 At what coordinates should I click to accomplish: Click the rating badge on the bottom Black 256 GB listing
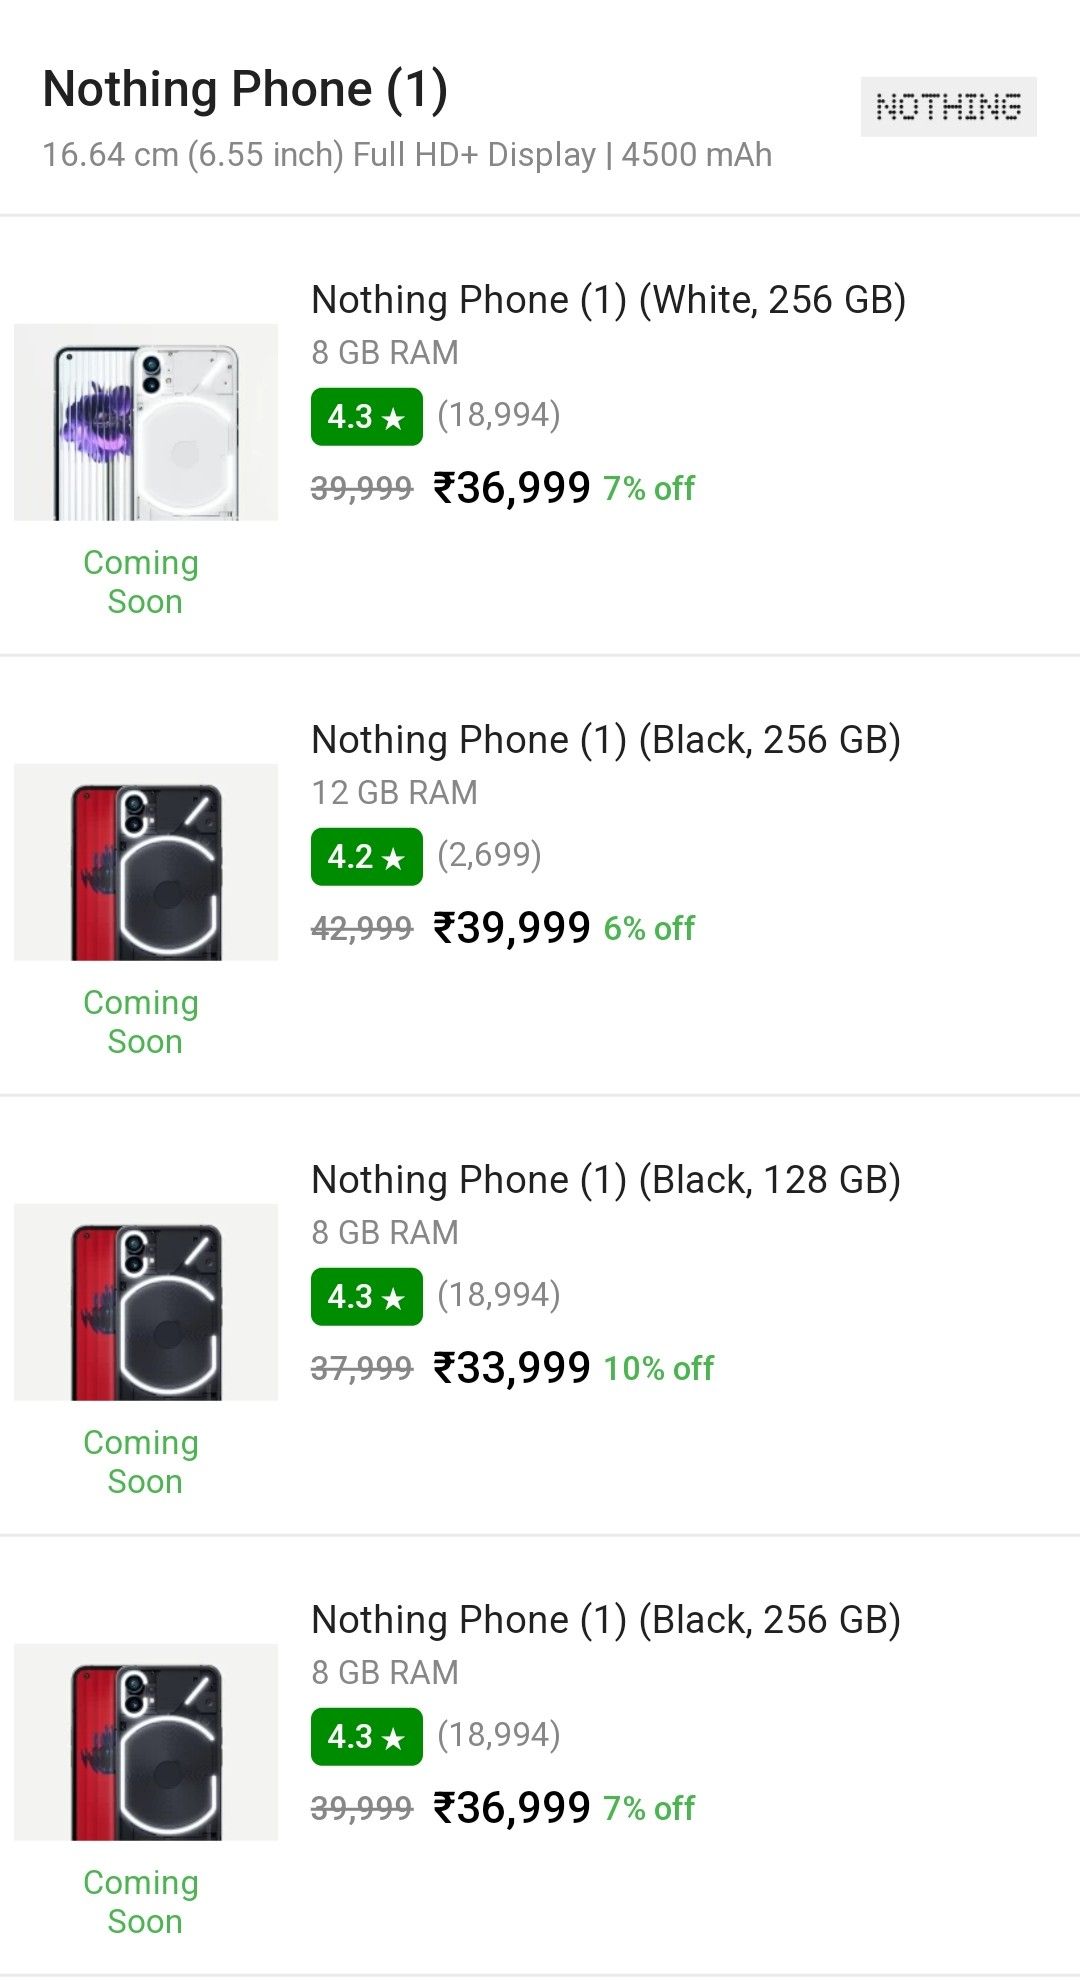tap(365, 1737)
